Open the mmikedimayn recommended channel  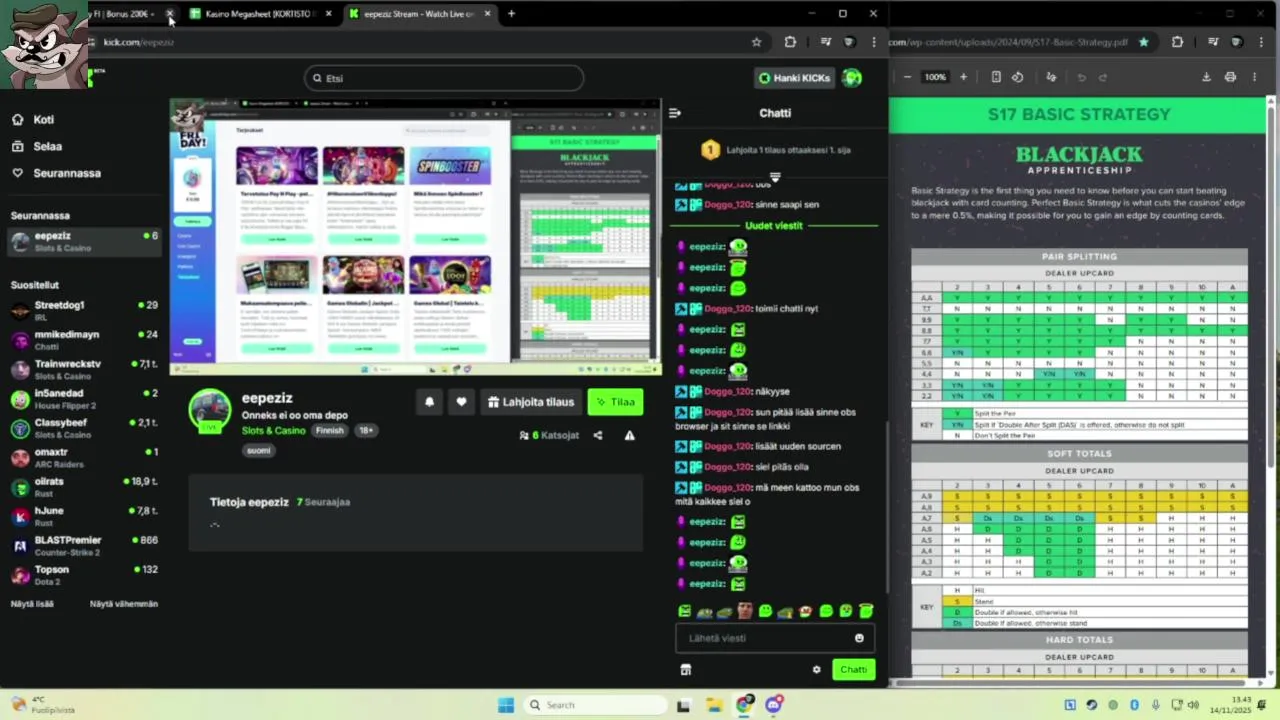pos(84,340)
